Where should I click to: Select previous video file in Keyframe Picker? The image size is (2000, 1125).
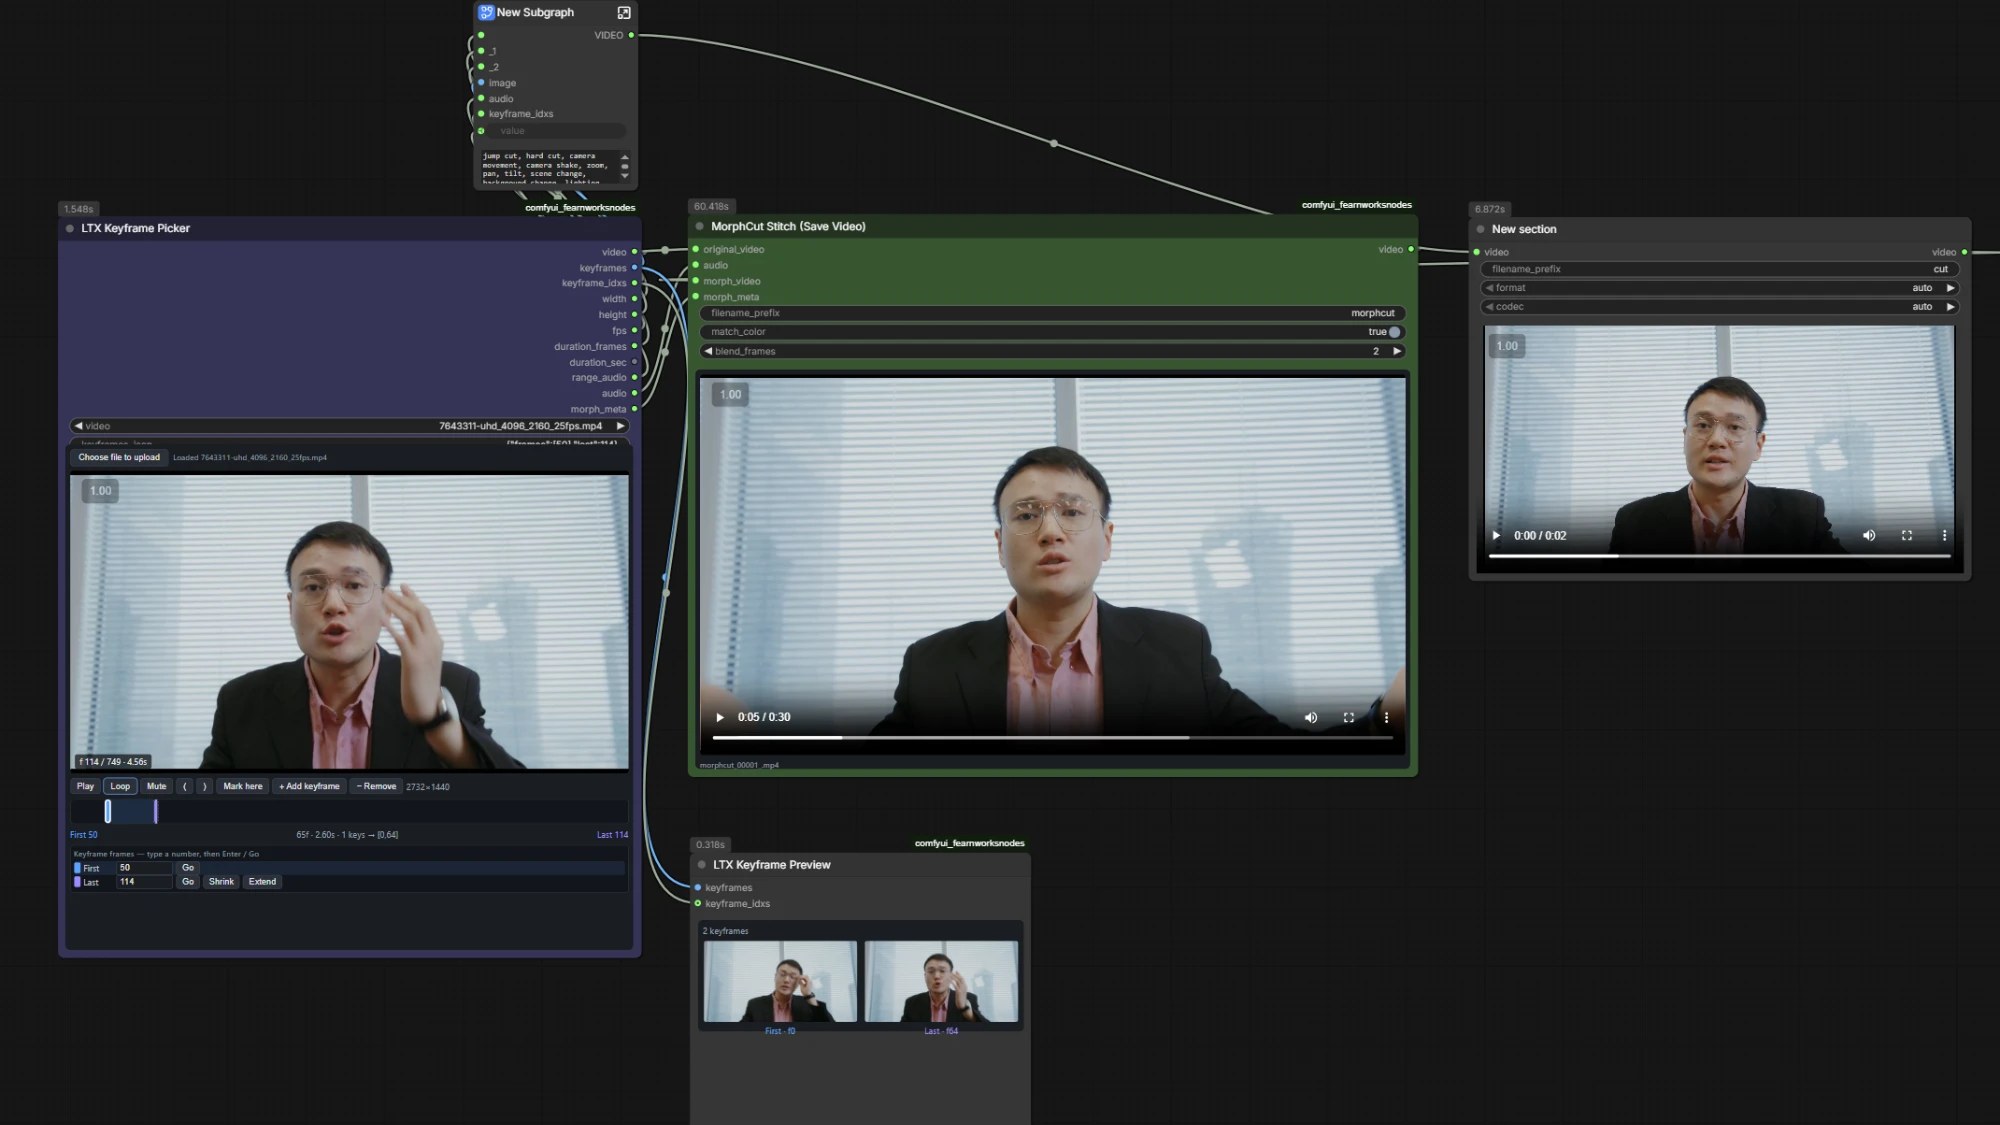(x=78, y=426)
